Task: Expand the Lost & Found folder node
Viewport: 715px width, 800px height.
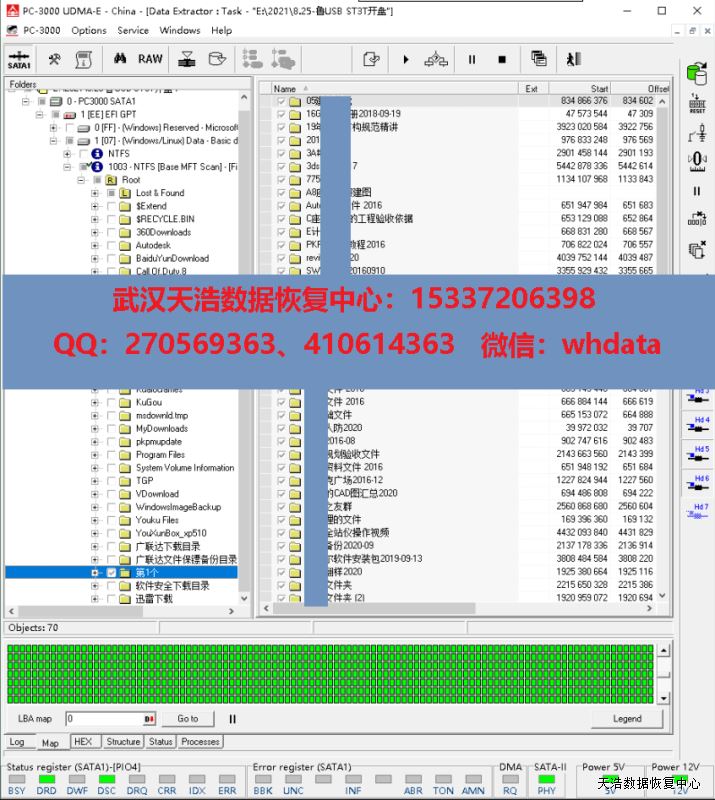Action: pos(95,193)
